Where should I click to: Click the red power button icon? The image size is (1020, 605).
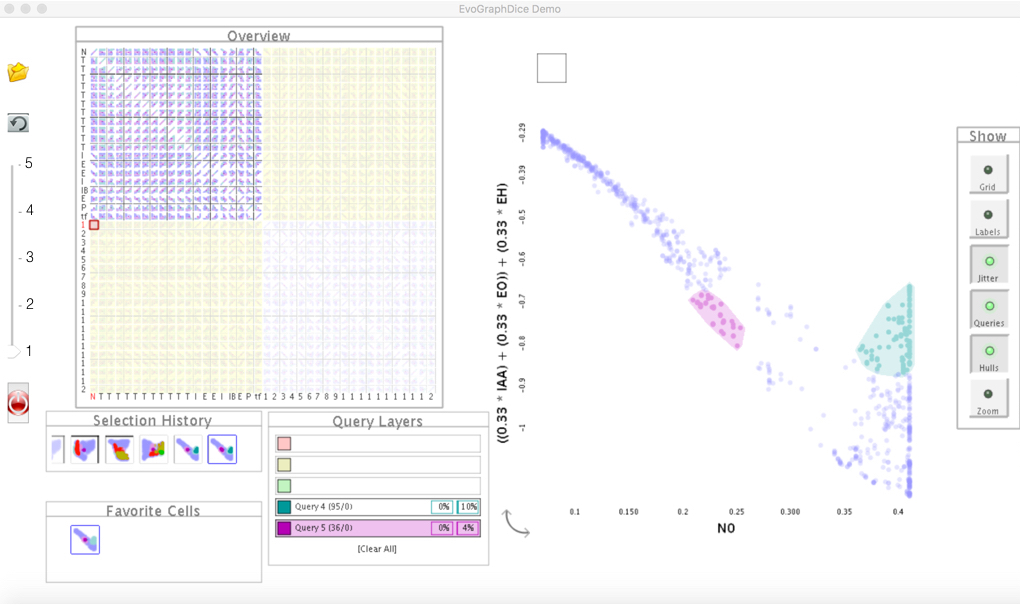(x=18, y=403)
